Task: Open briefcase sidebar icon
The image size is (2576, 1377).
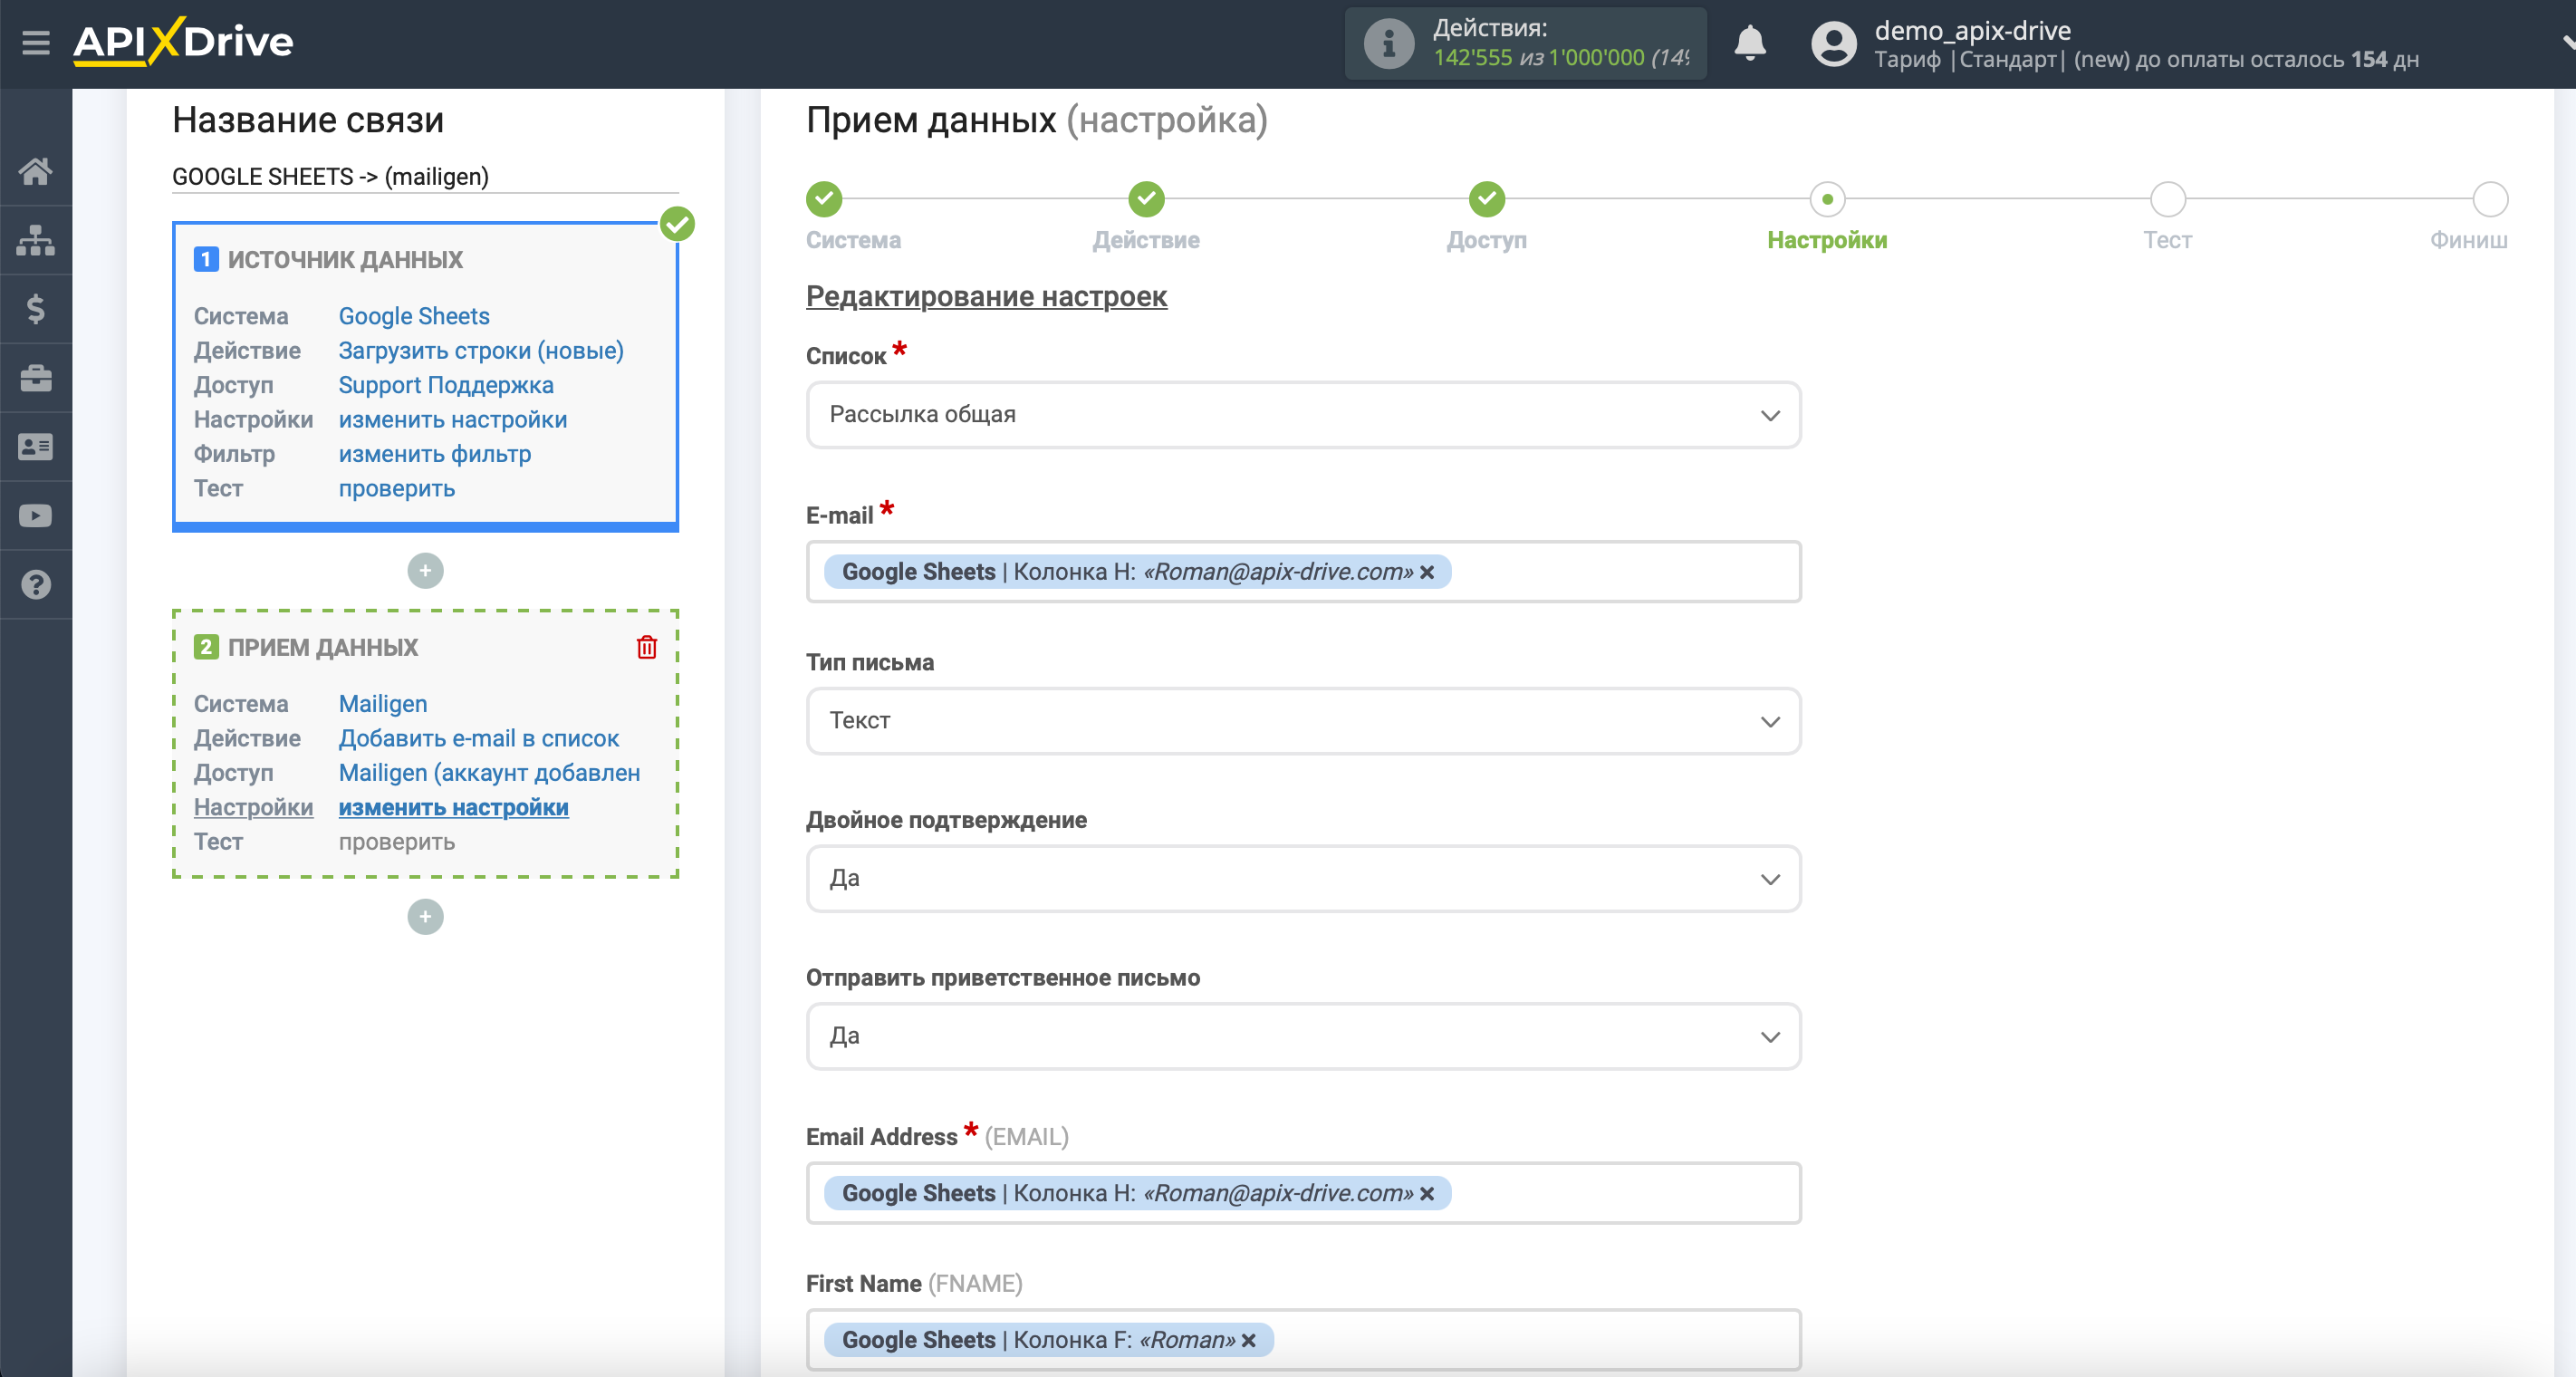Action: (36, 378)
